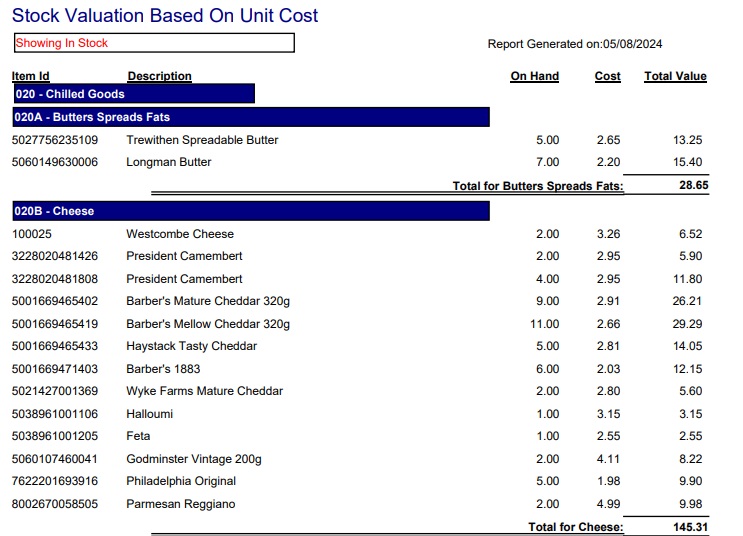Viewport: 743px width, 536px height.
Task: Click the 3.26 cost for Westcombe Cheese
Action: tap(608, 234)
